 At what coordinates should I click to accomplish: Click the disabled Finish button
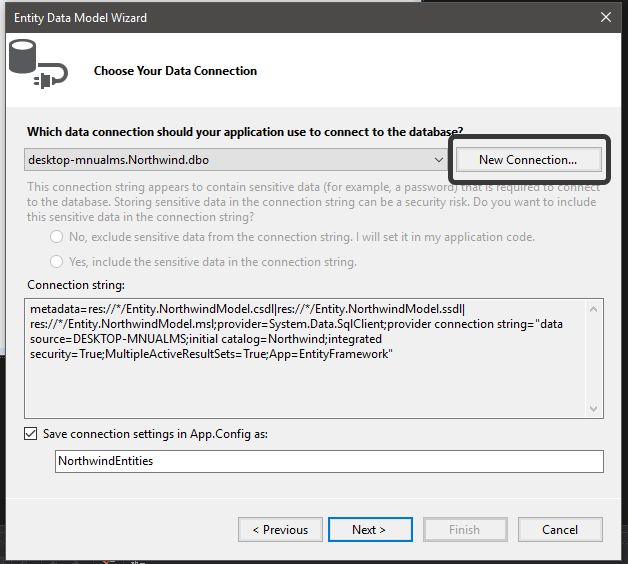tap(465, 530)
